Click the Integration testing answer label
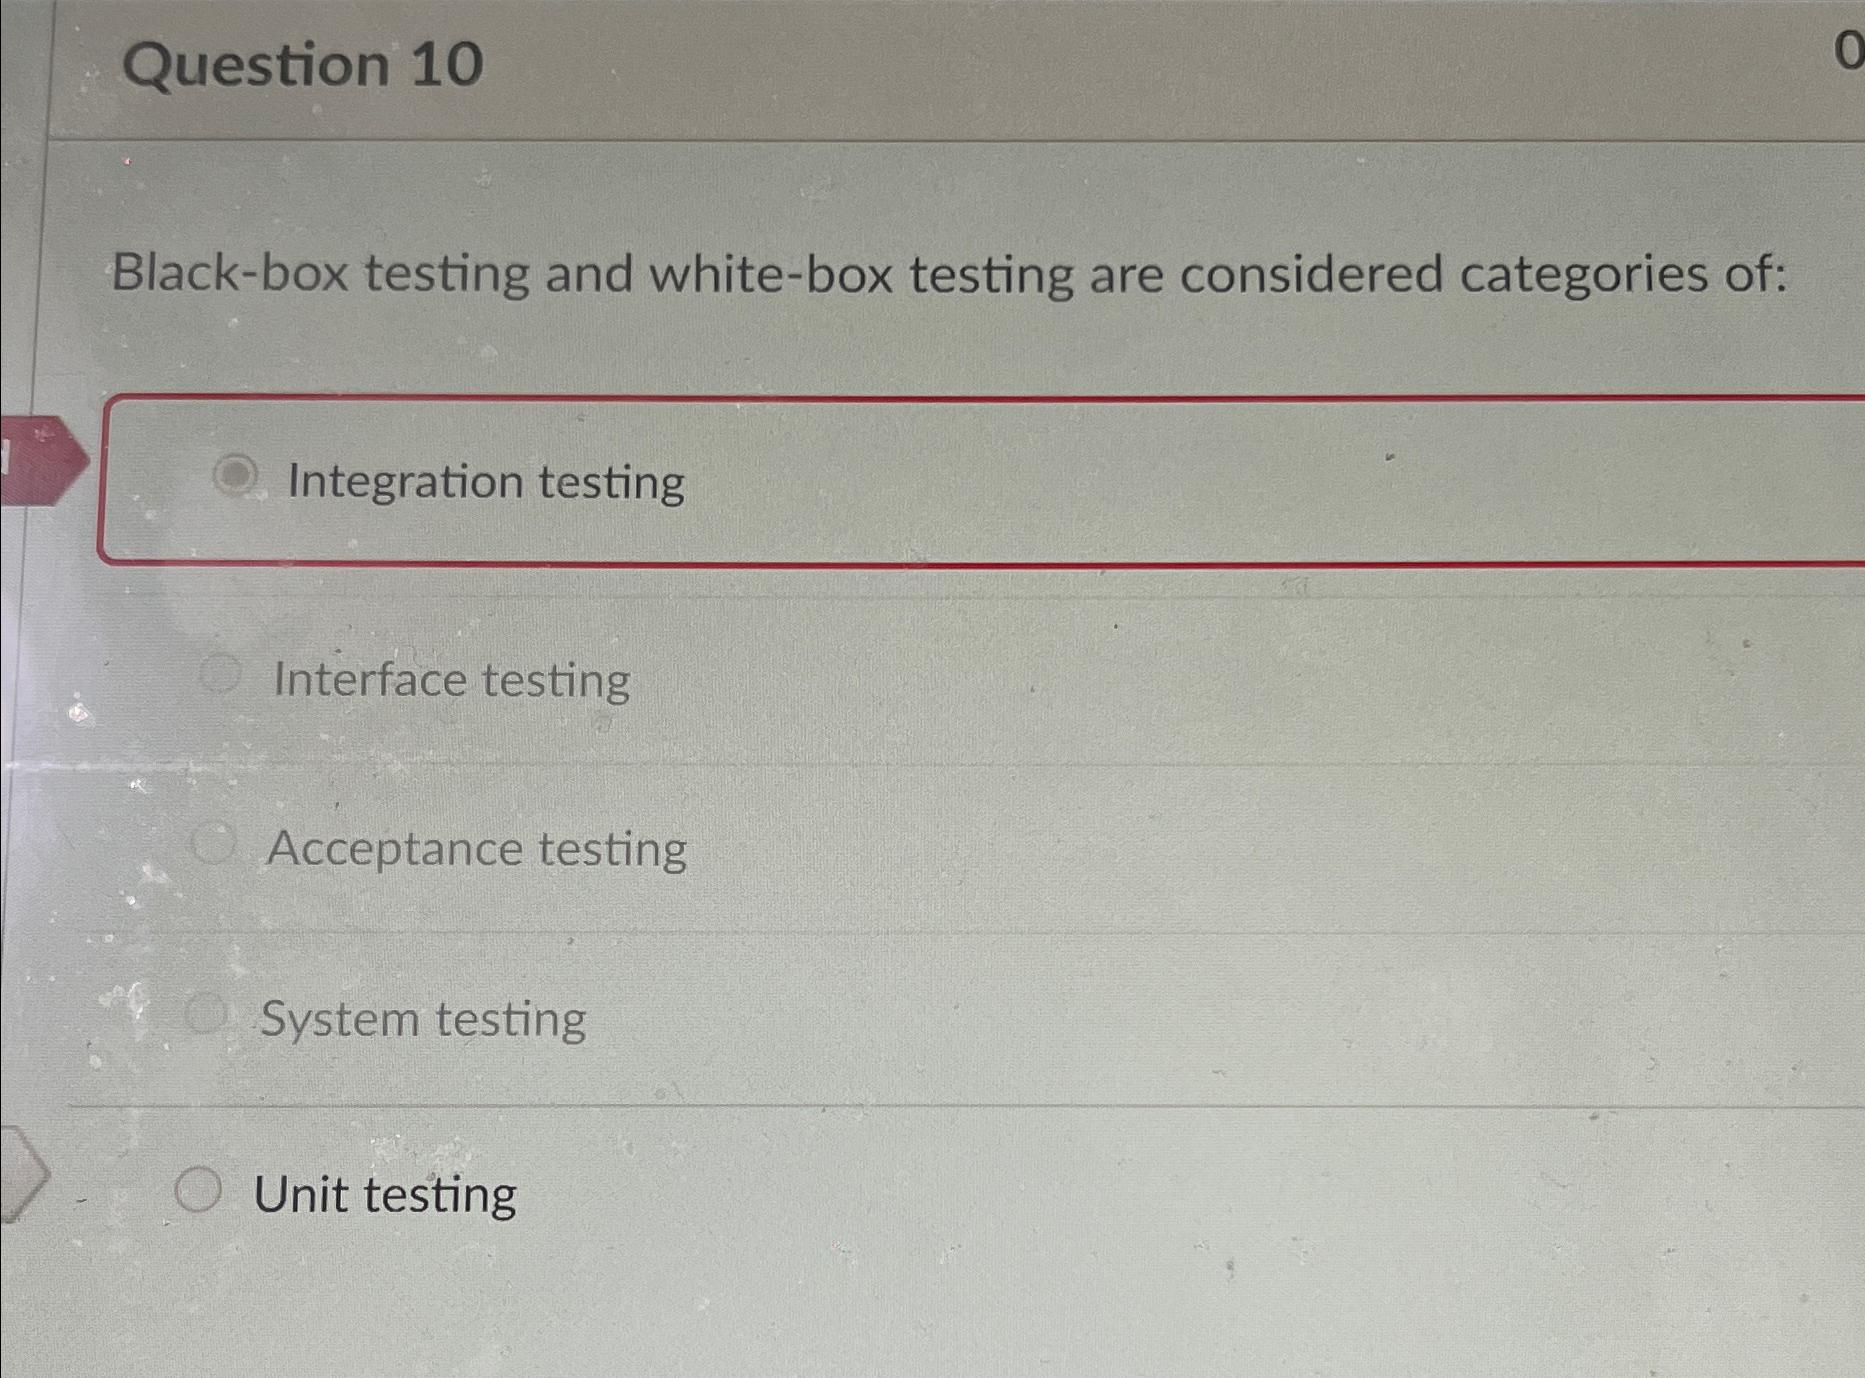The height and width of the screenshot is (1378, 1865). [484, 481]
